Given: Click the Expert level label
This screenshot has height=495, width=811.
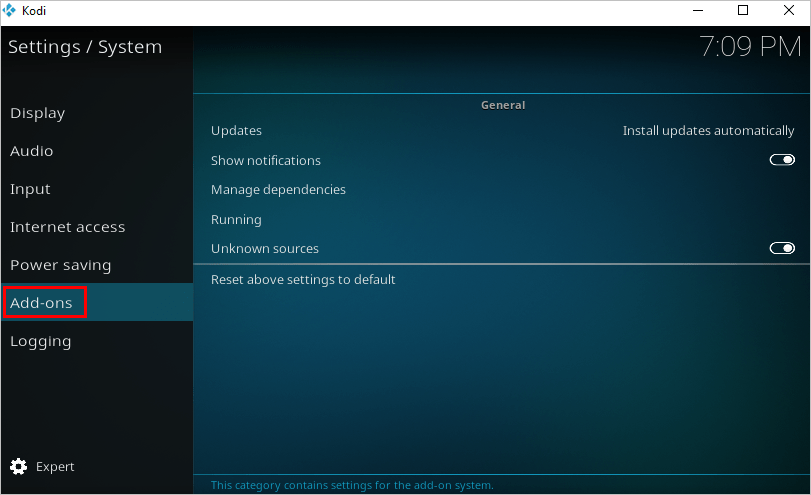Looking at the screenshot, I should [55, 467].
